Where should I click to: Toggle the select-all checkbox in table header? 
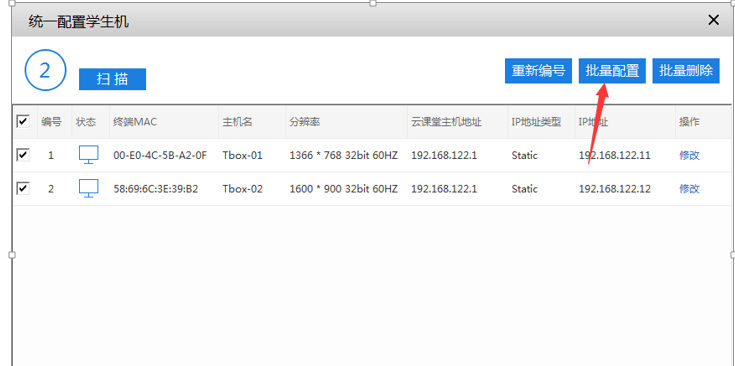point(22,121)
